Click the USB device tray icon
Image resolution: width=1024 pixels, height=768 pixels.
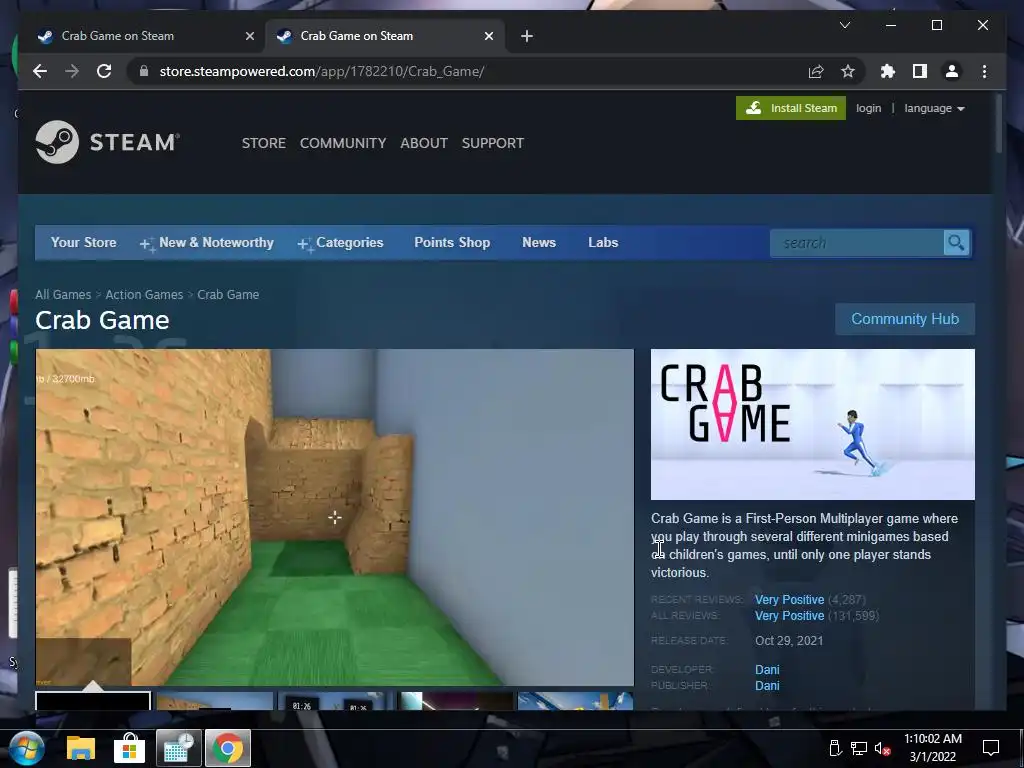[x=835, y=748]
